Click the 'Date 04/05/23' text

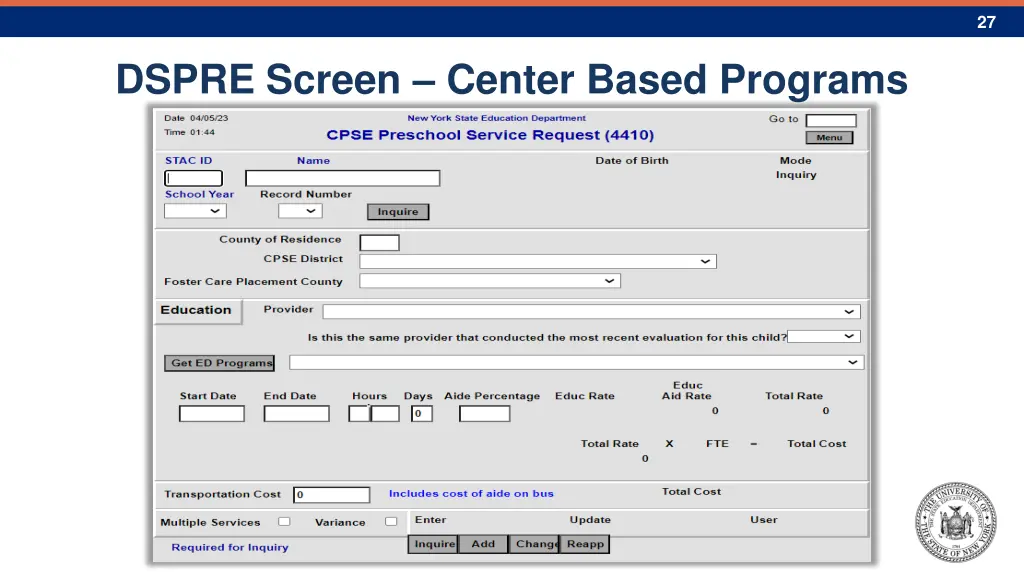pos(196,118)
